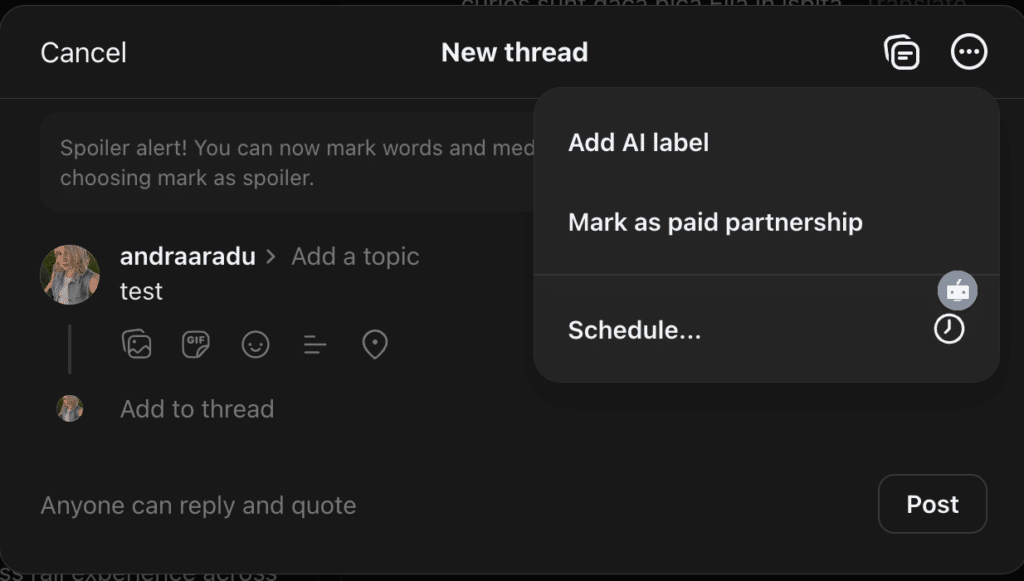The height and width of the screenshot is (581, 1024).
Task: Choose Mark as paid partnership
Action: point(716,222)
